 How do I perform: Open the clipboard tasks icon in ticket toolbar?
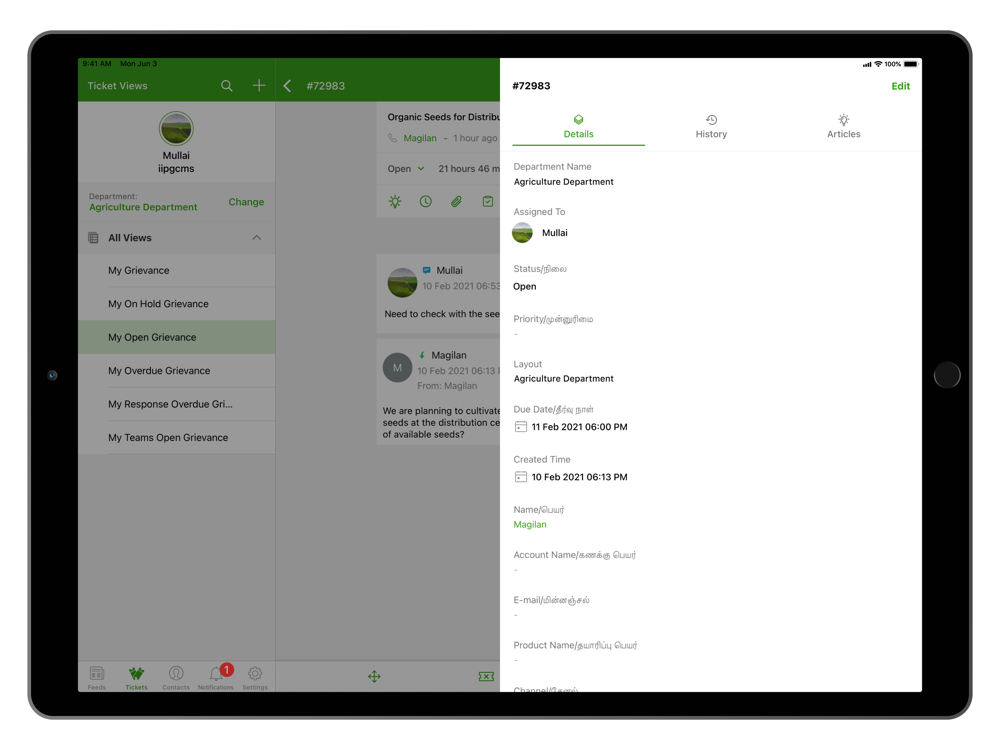click(x=488, y=202)
